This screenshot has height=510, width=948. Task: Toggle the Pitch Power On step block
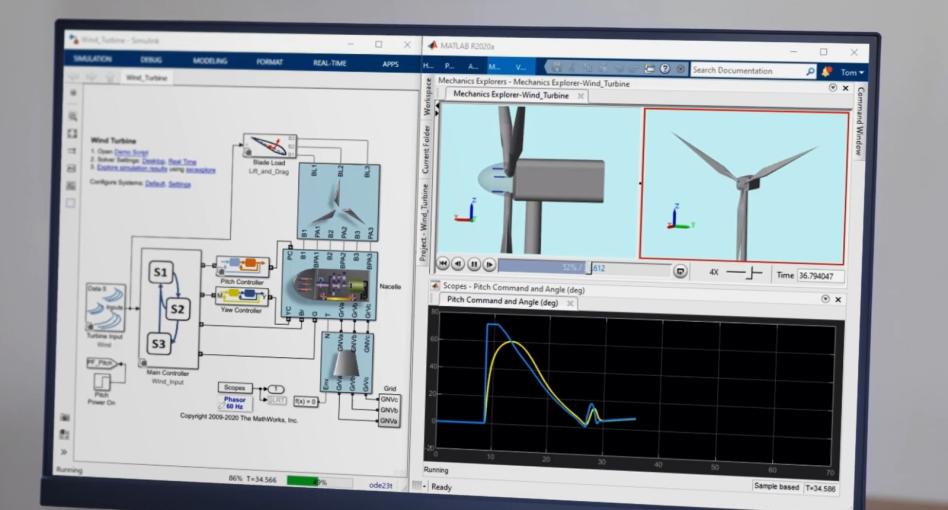(x=103, y=381)
